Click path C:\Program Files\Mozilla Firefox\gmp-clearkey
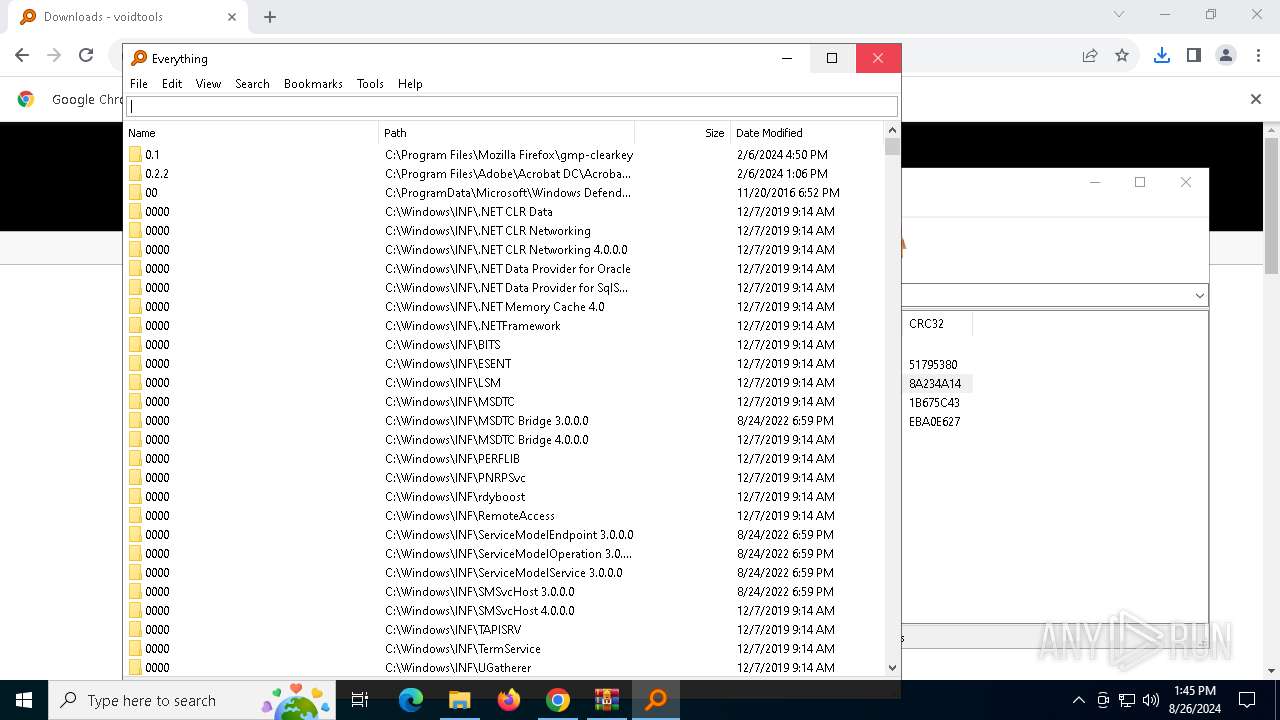 pyautogui.click(x=509, y=155)
